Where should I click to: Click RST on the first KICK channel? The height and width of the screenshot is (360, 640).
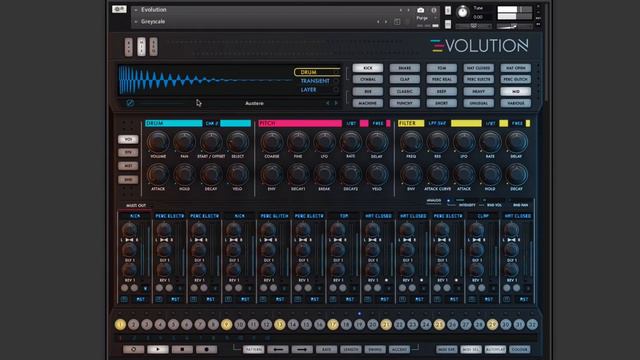[x=140, y=299]
